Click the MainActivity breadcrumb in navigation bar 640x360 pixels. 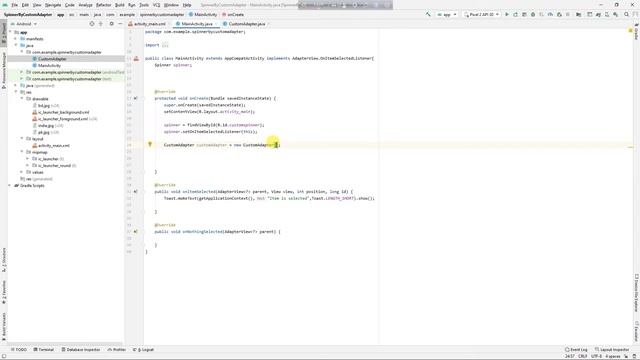[203, 14]
